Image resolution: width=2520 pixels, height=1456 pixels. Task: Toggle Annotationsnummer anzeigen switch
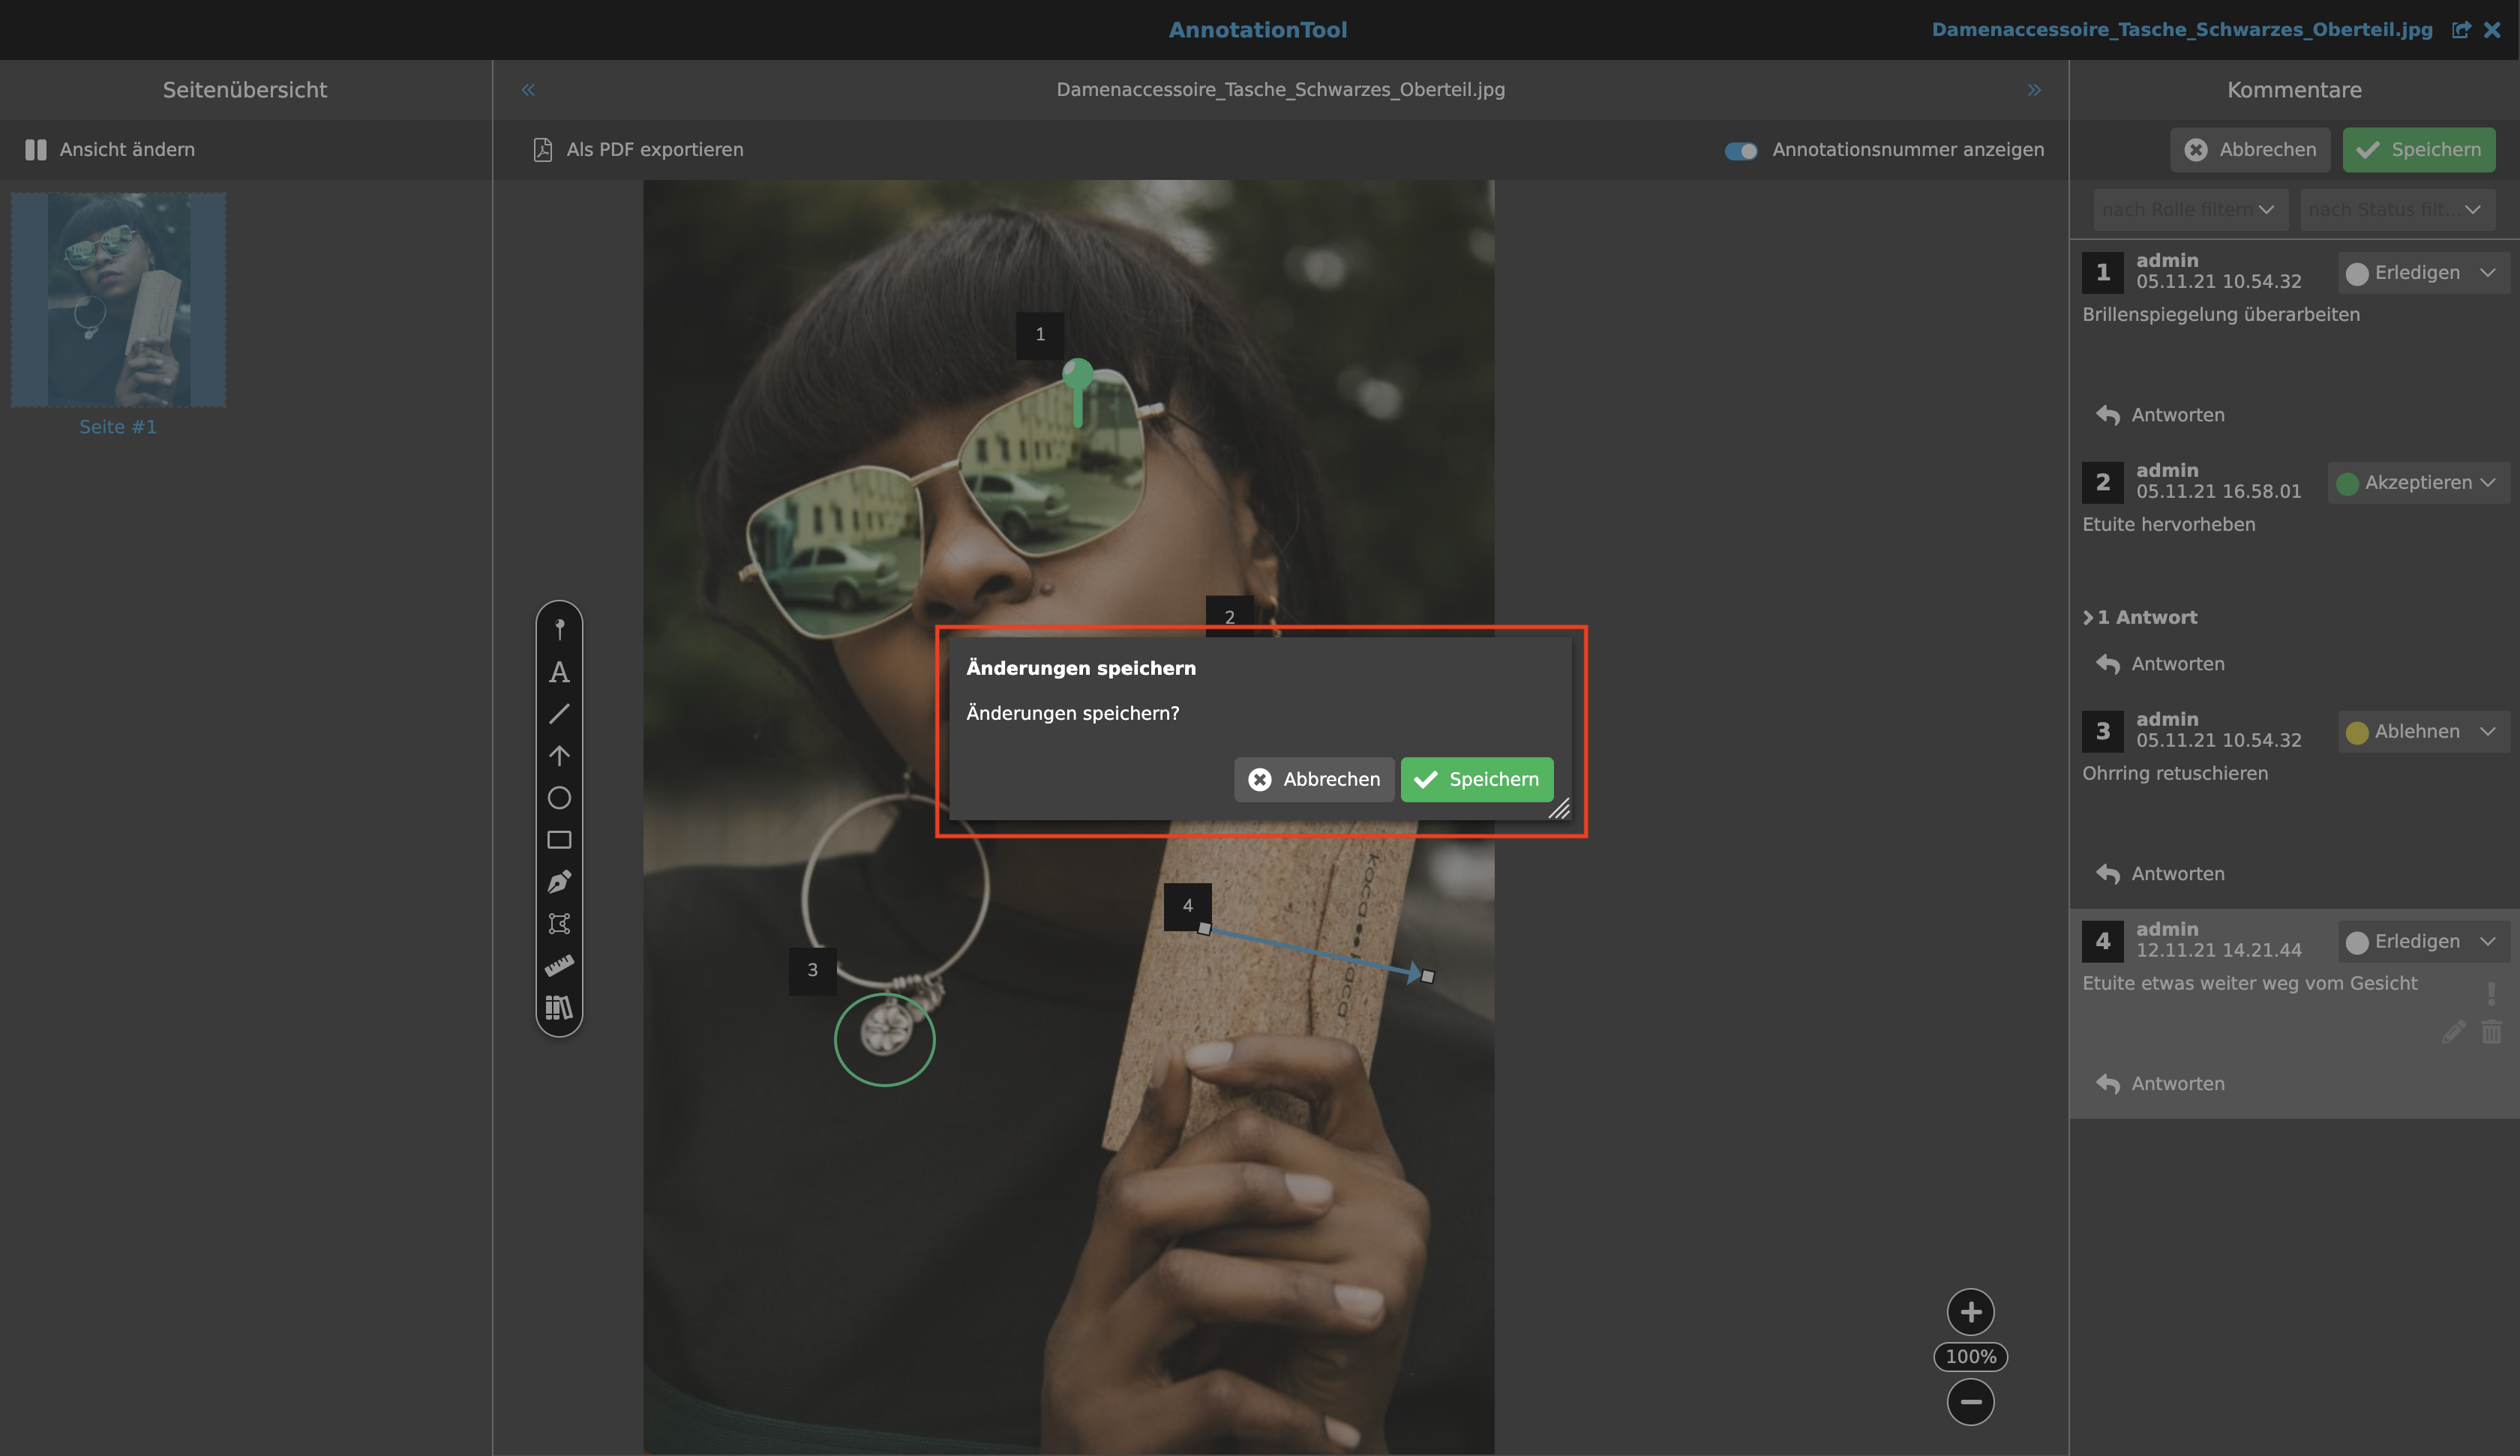coord(1741,150)
